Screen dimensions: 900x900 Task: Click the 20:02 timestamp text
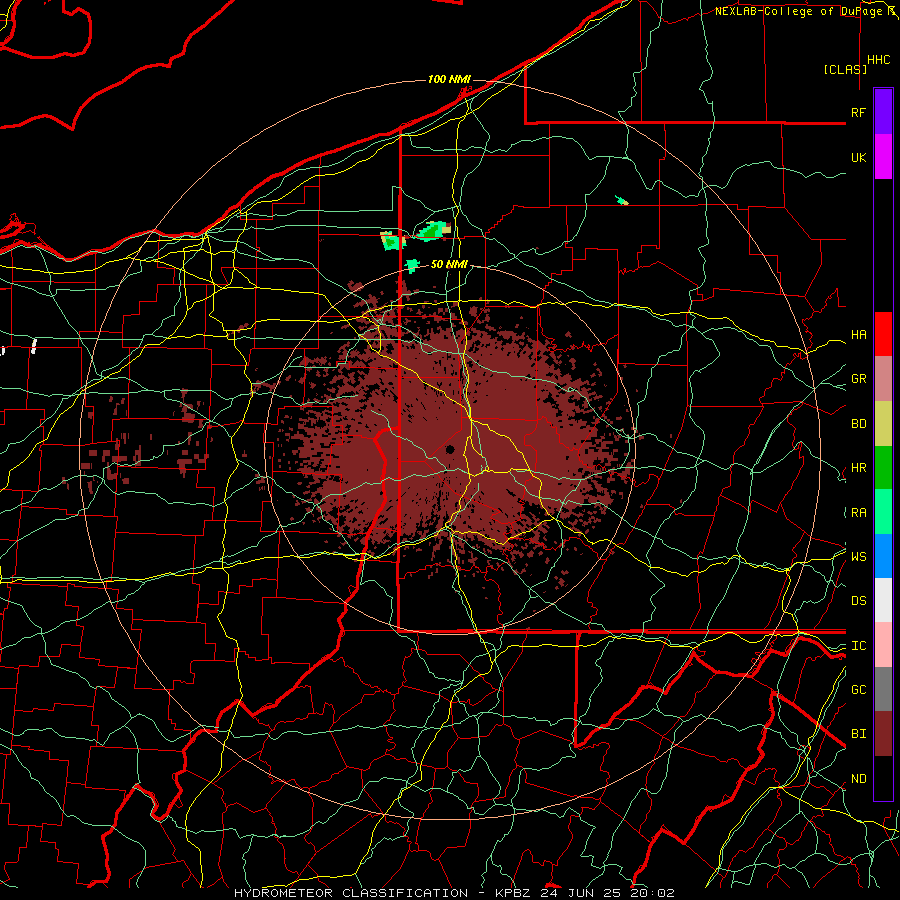[653, 893]
